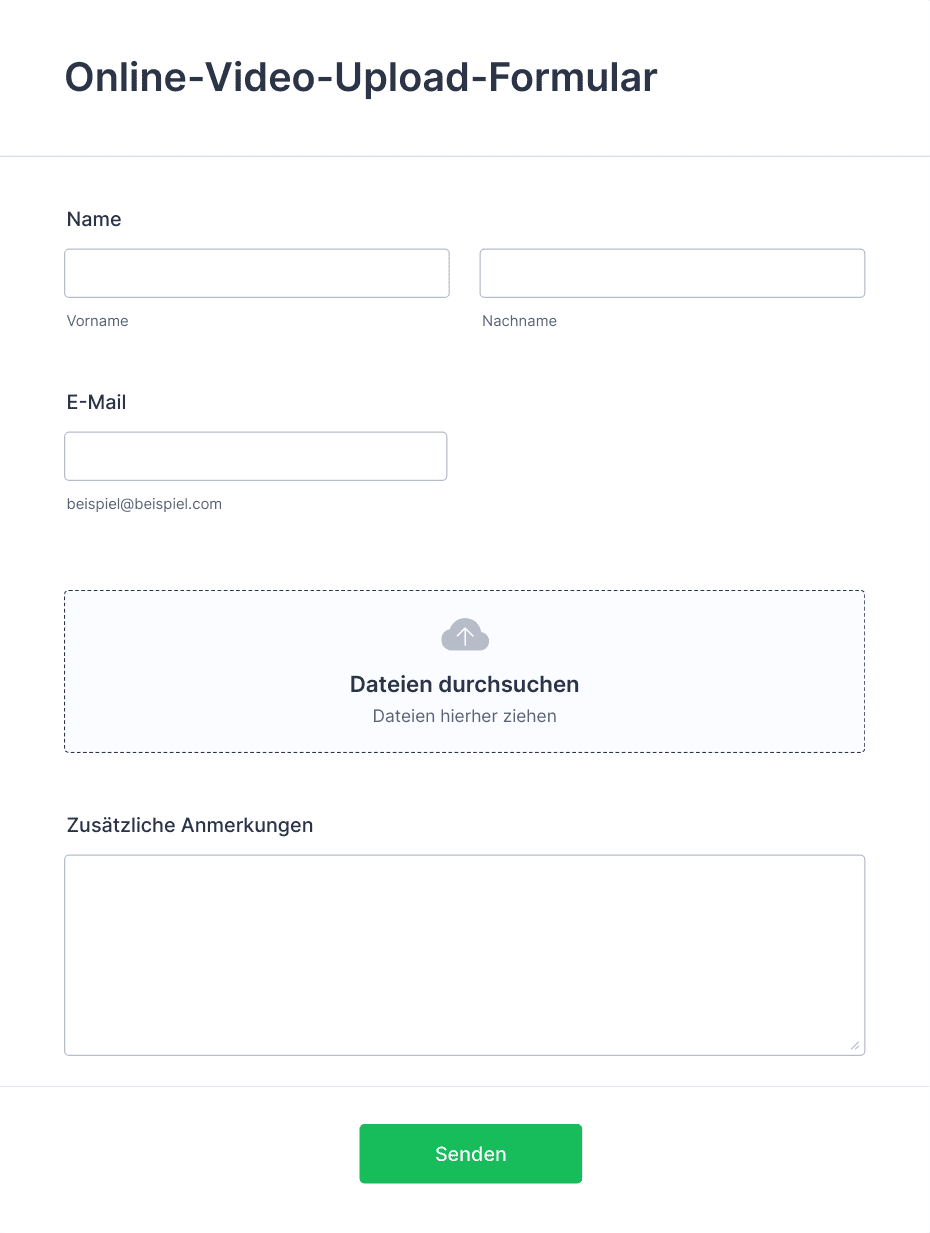
Task: Click the beispiel@beispiel.com hint text
Action: pyautogui.click(x=144, y=504)
